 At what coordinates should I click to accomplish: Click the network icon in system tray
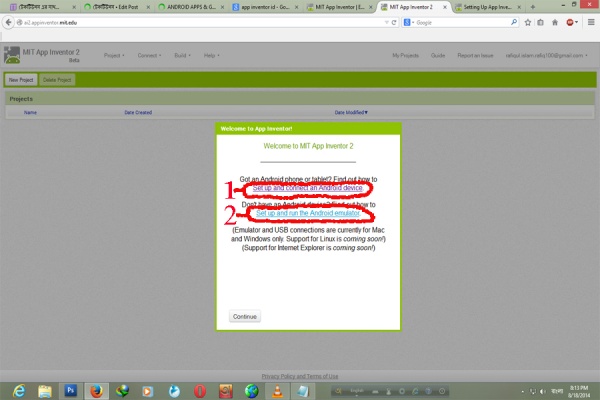tap(533, 391)
